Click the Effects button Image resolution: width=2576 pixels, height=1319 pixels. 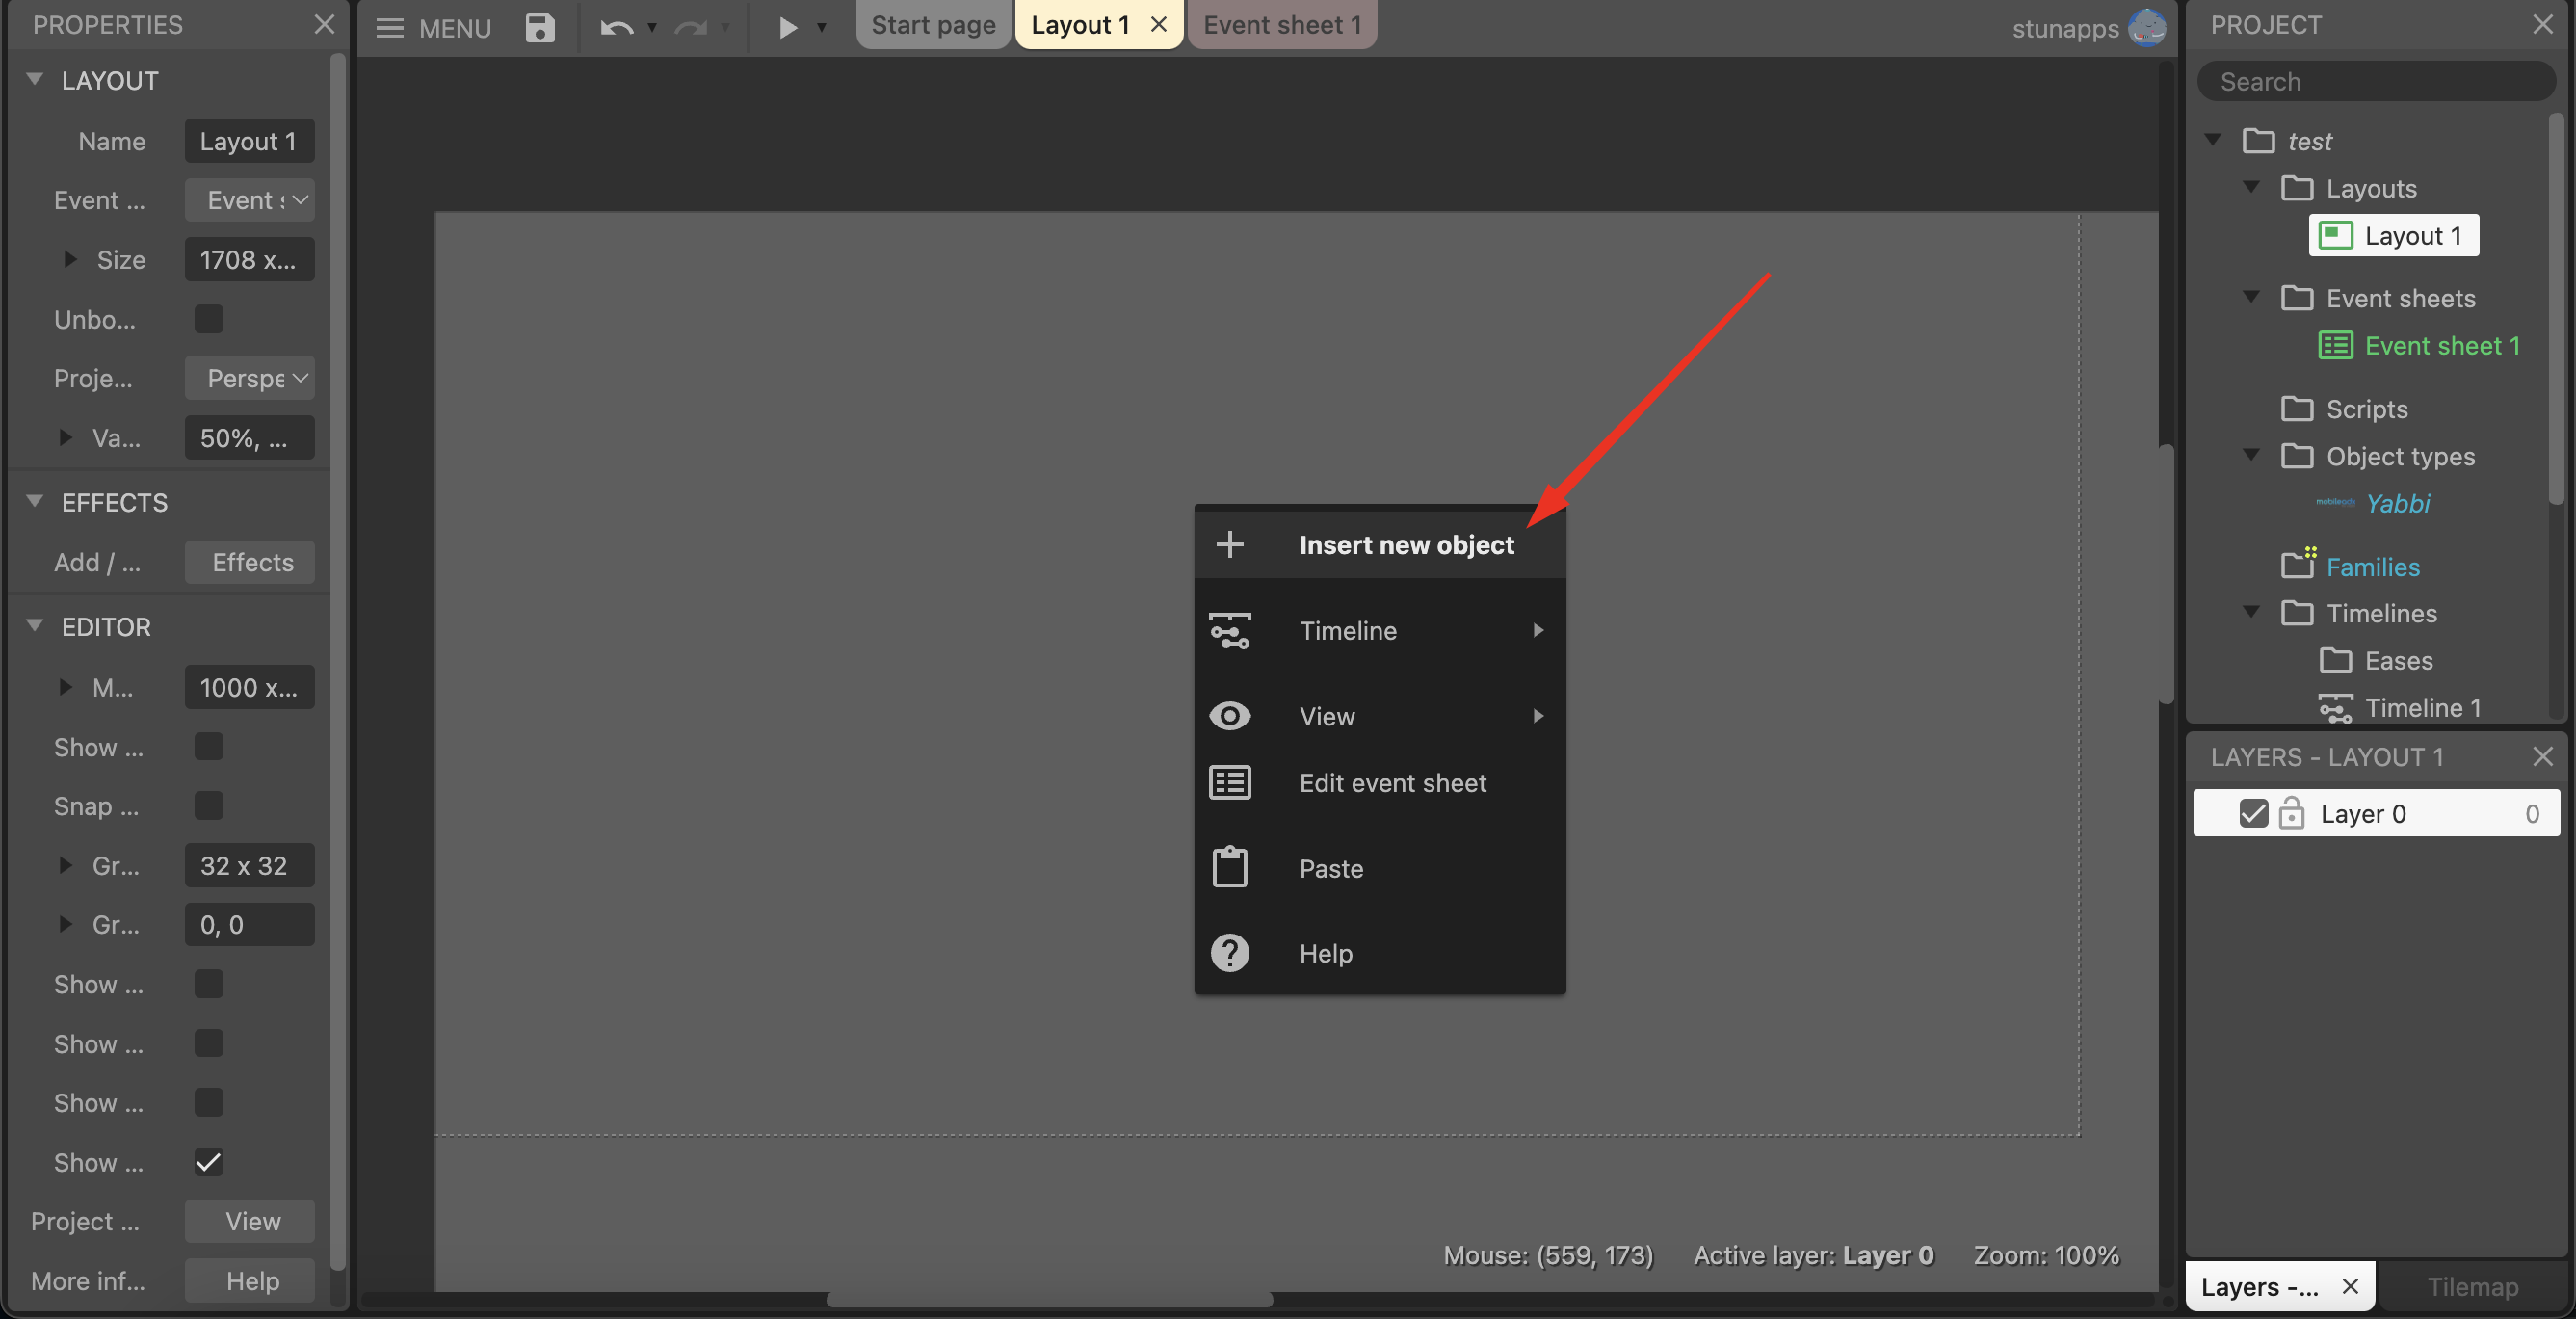tap(252, 562)
